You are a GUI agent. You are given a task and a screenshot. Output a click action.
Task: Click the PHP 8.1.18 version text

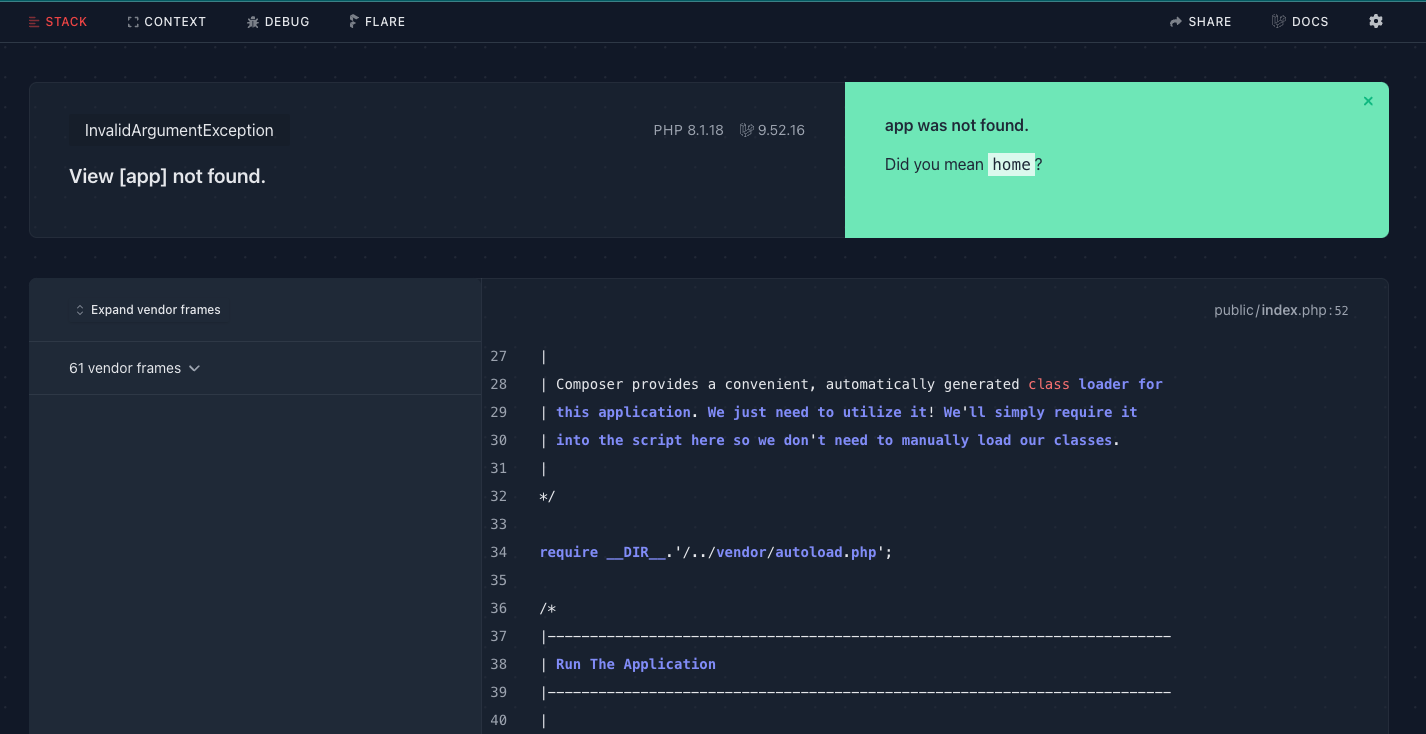pyautogui.click(x=688, y=130)
